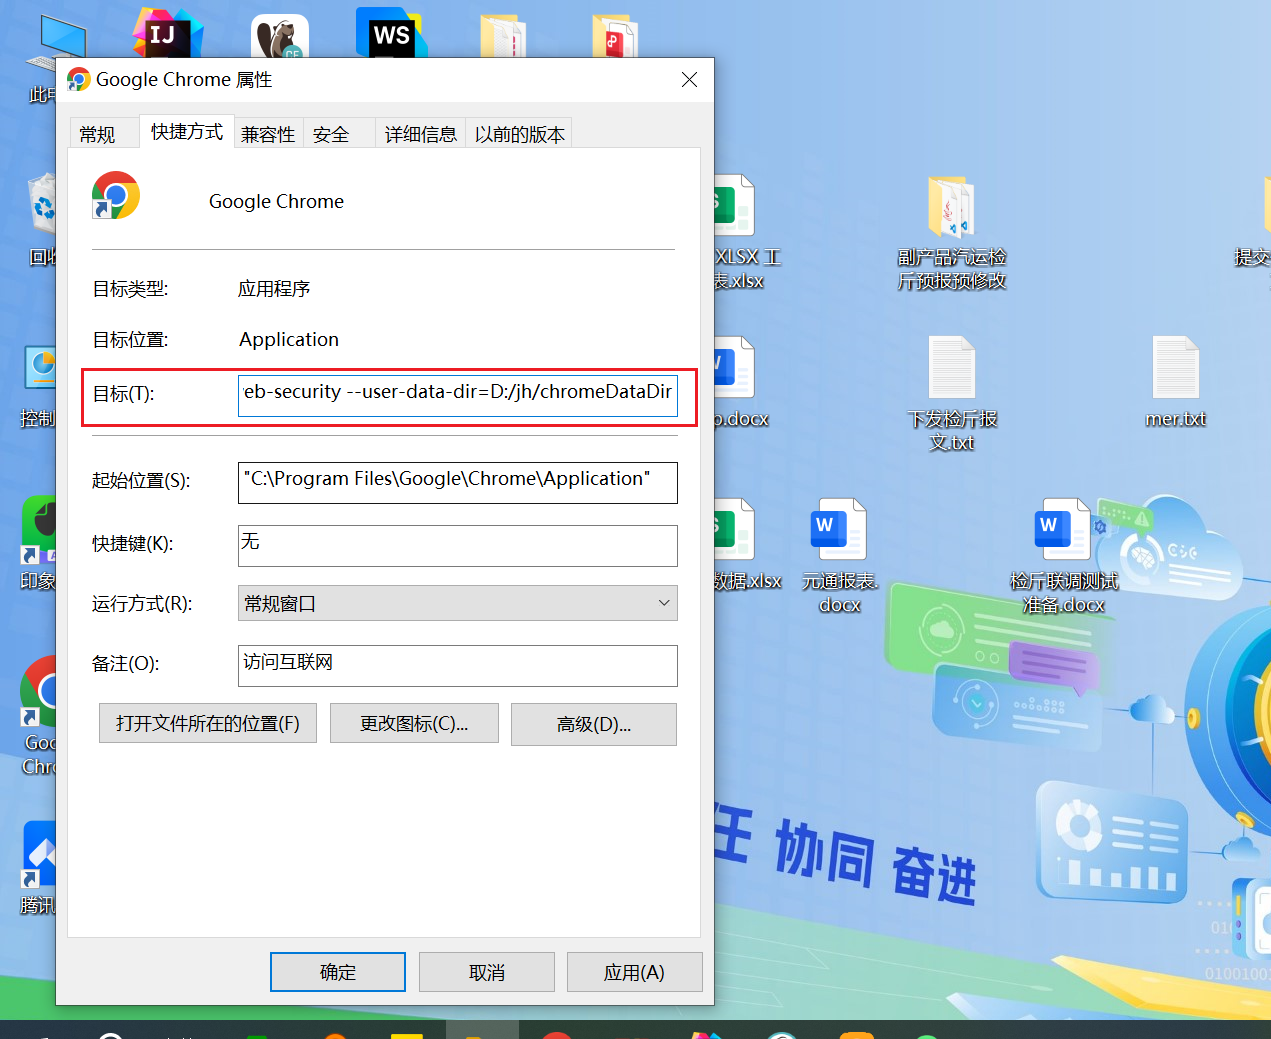Confirm with the 确定 button
1271x1039 pixels.
coord(338,972)
